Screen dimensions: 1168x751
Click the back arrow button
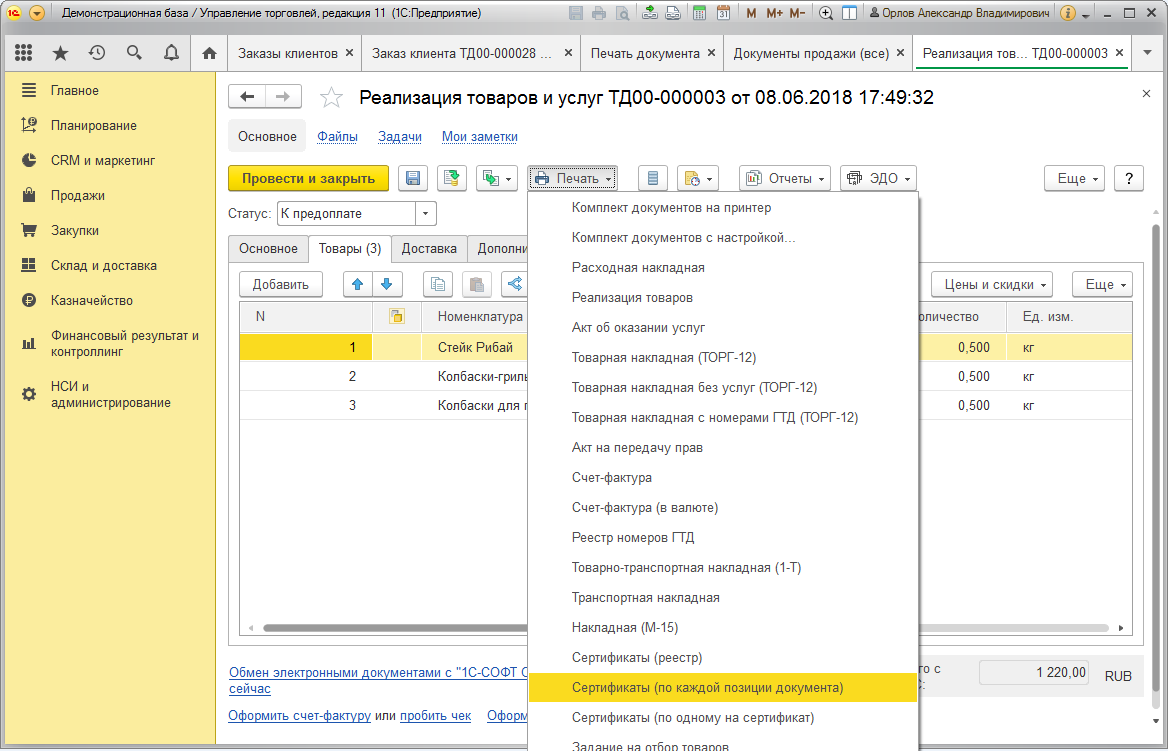tap(247, 97)
